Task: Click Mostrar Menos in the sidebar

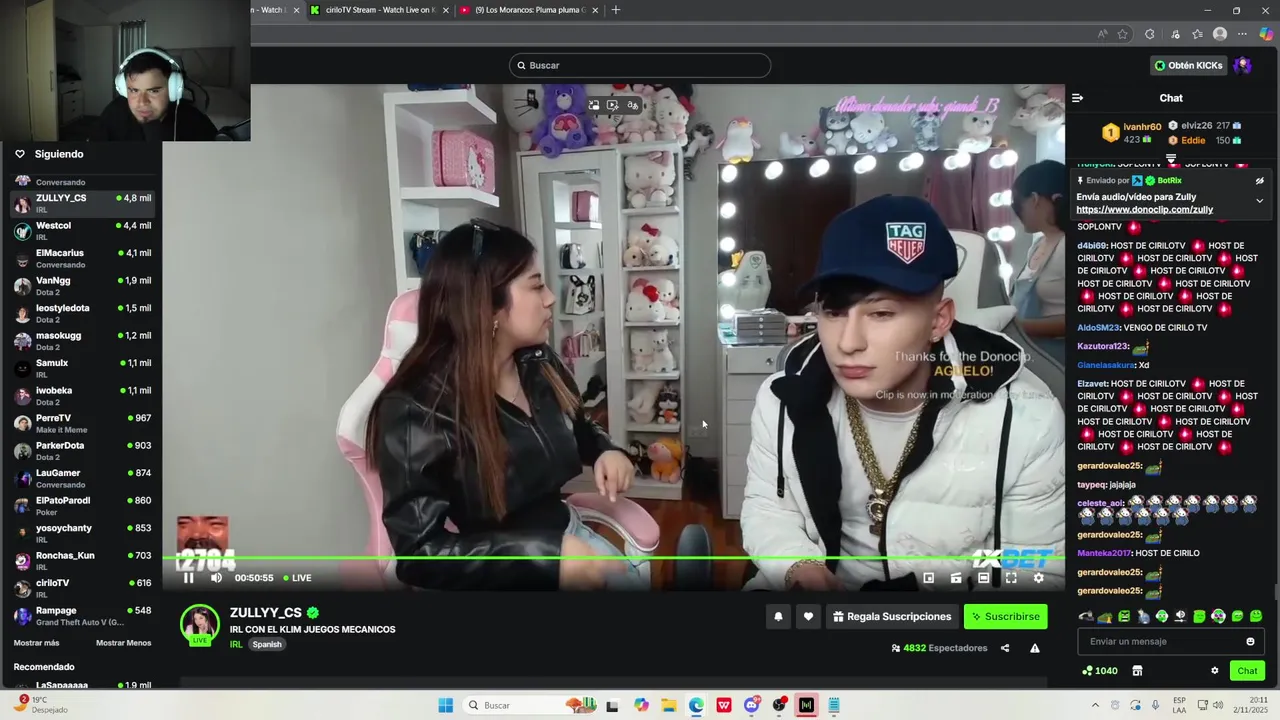Action: click(x=124, y=643)
